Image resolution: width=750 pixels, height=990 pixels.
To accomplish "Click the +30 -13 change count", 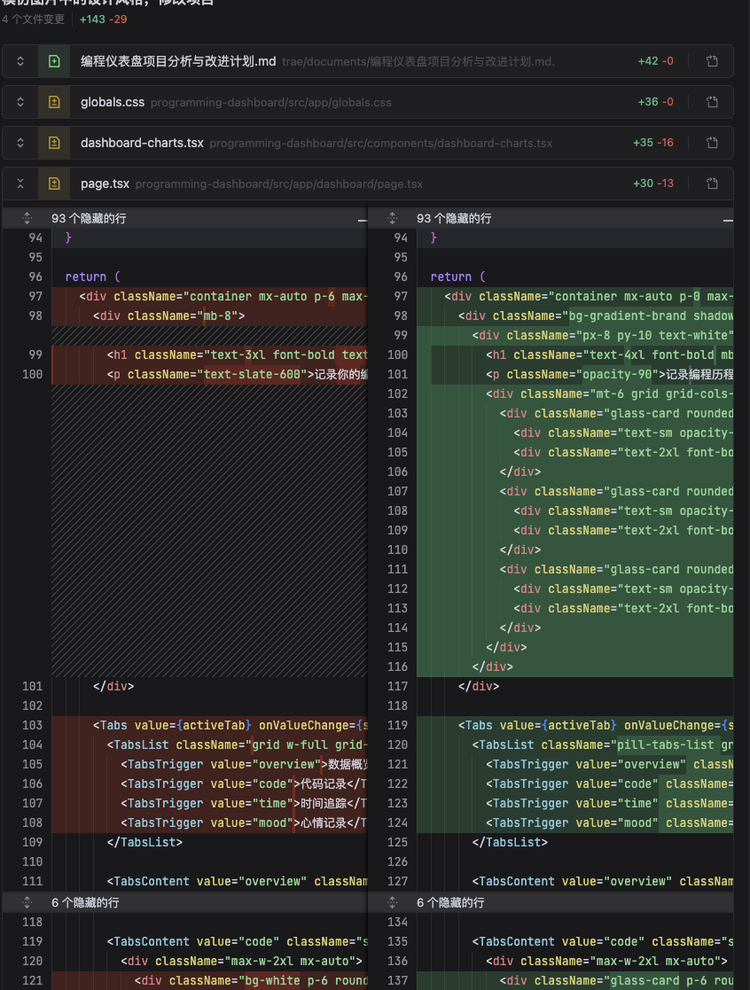I will click(653, 184).
